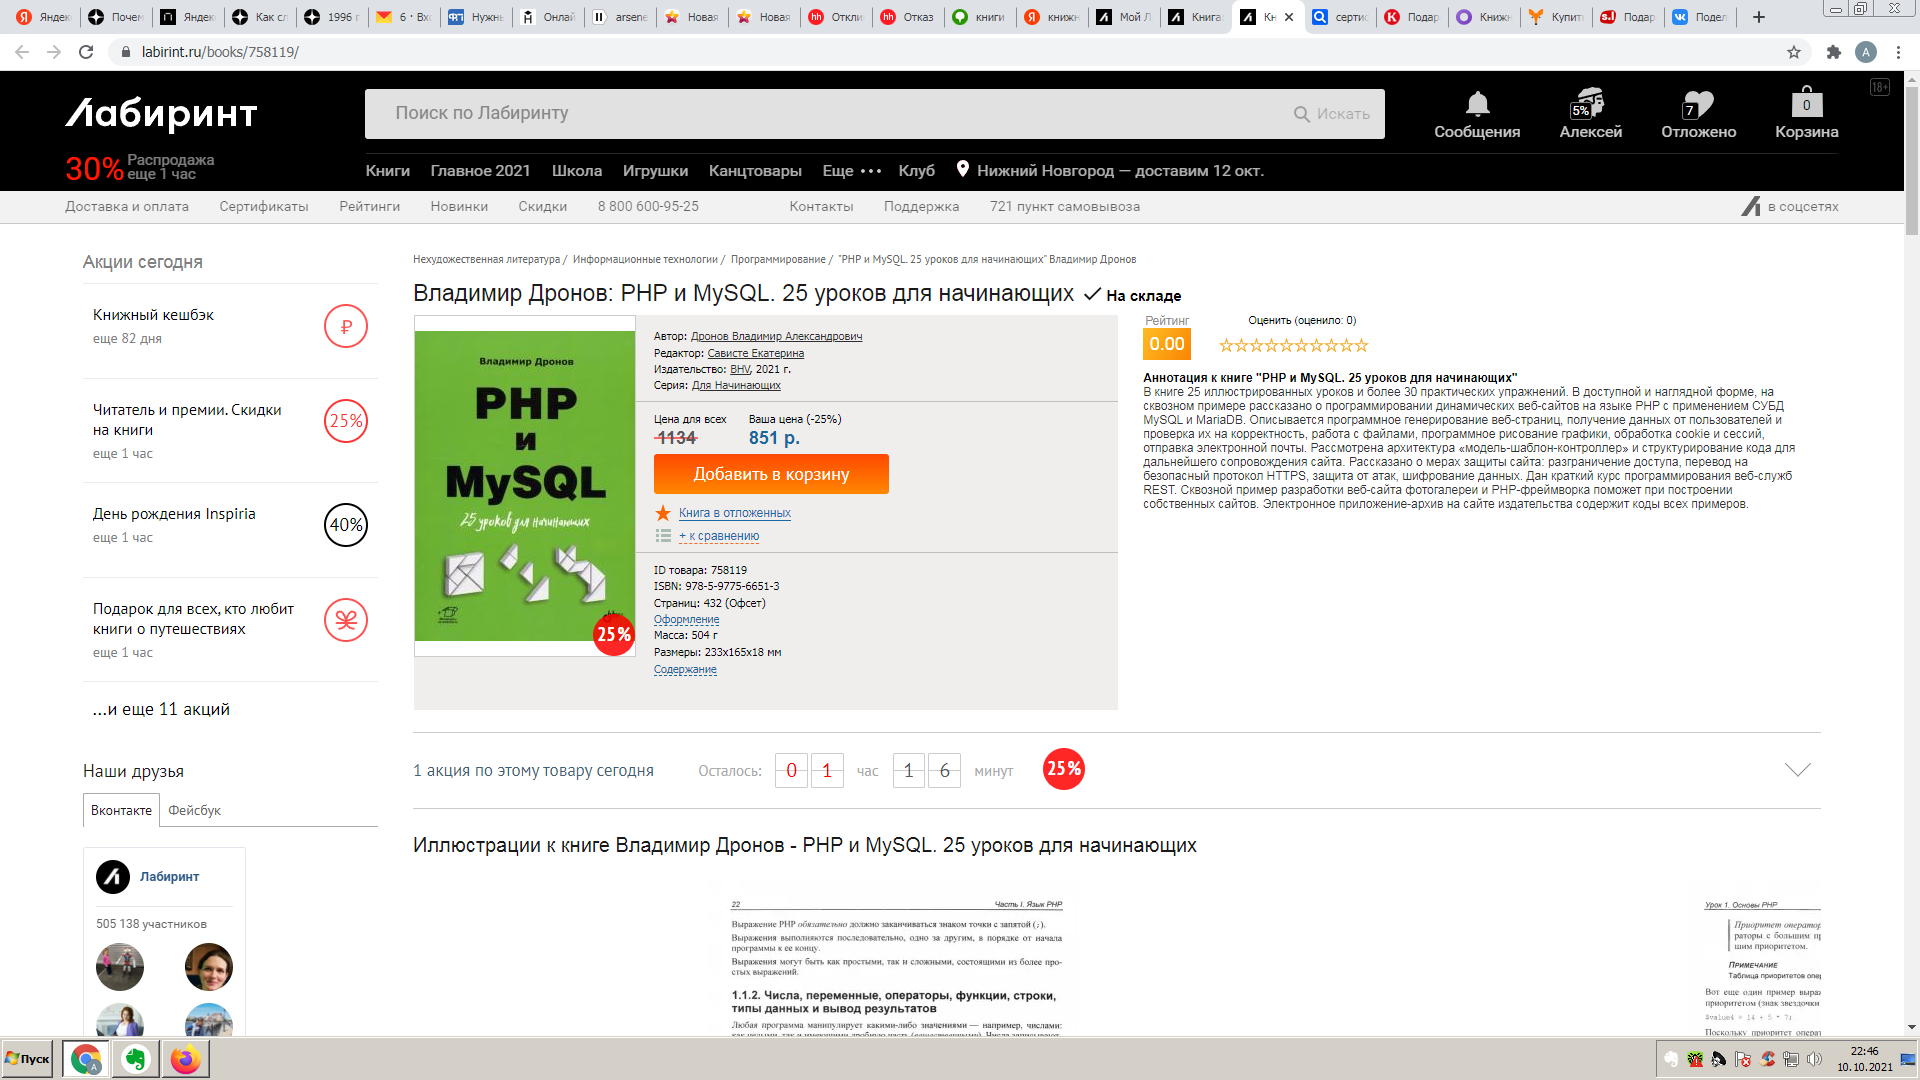This screenshot has height=1080, width=1920.
Task: Click the Нижний Новгород location pin
Action: tap(962, 169)
